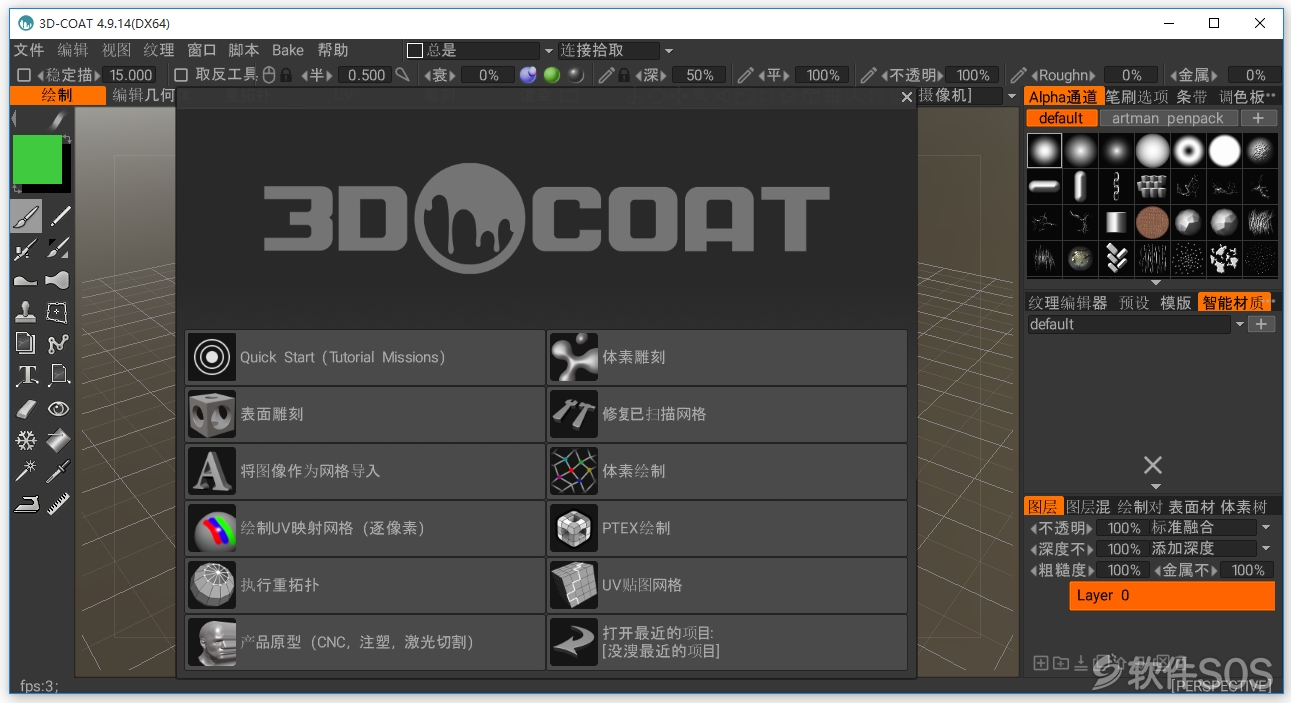The height and width of the screenshot is (703, 1291).
Task: Select the Eraser tool
Action: pos(26,408)
